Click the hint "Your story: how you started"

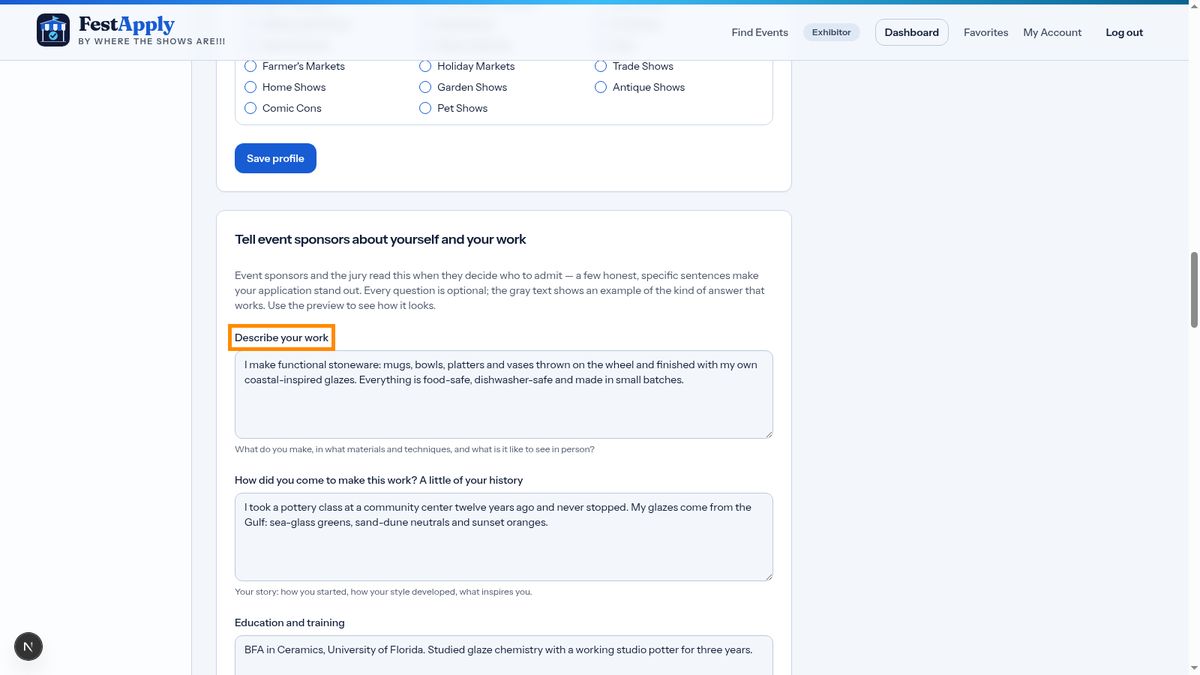point(383,592)
